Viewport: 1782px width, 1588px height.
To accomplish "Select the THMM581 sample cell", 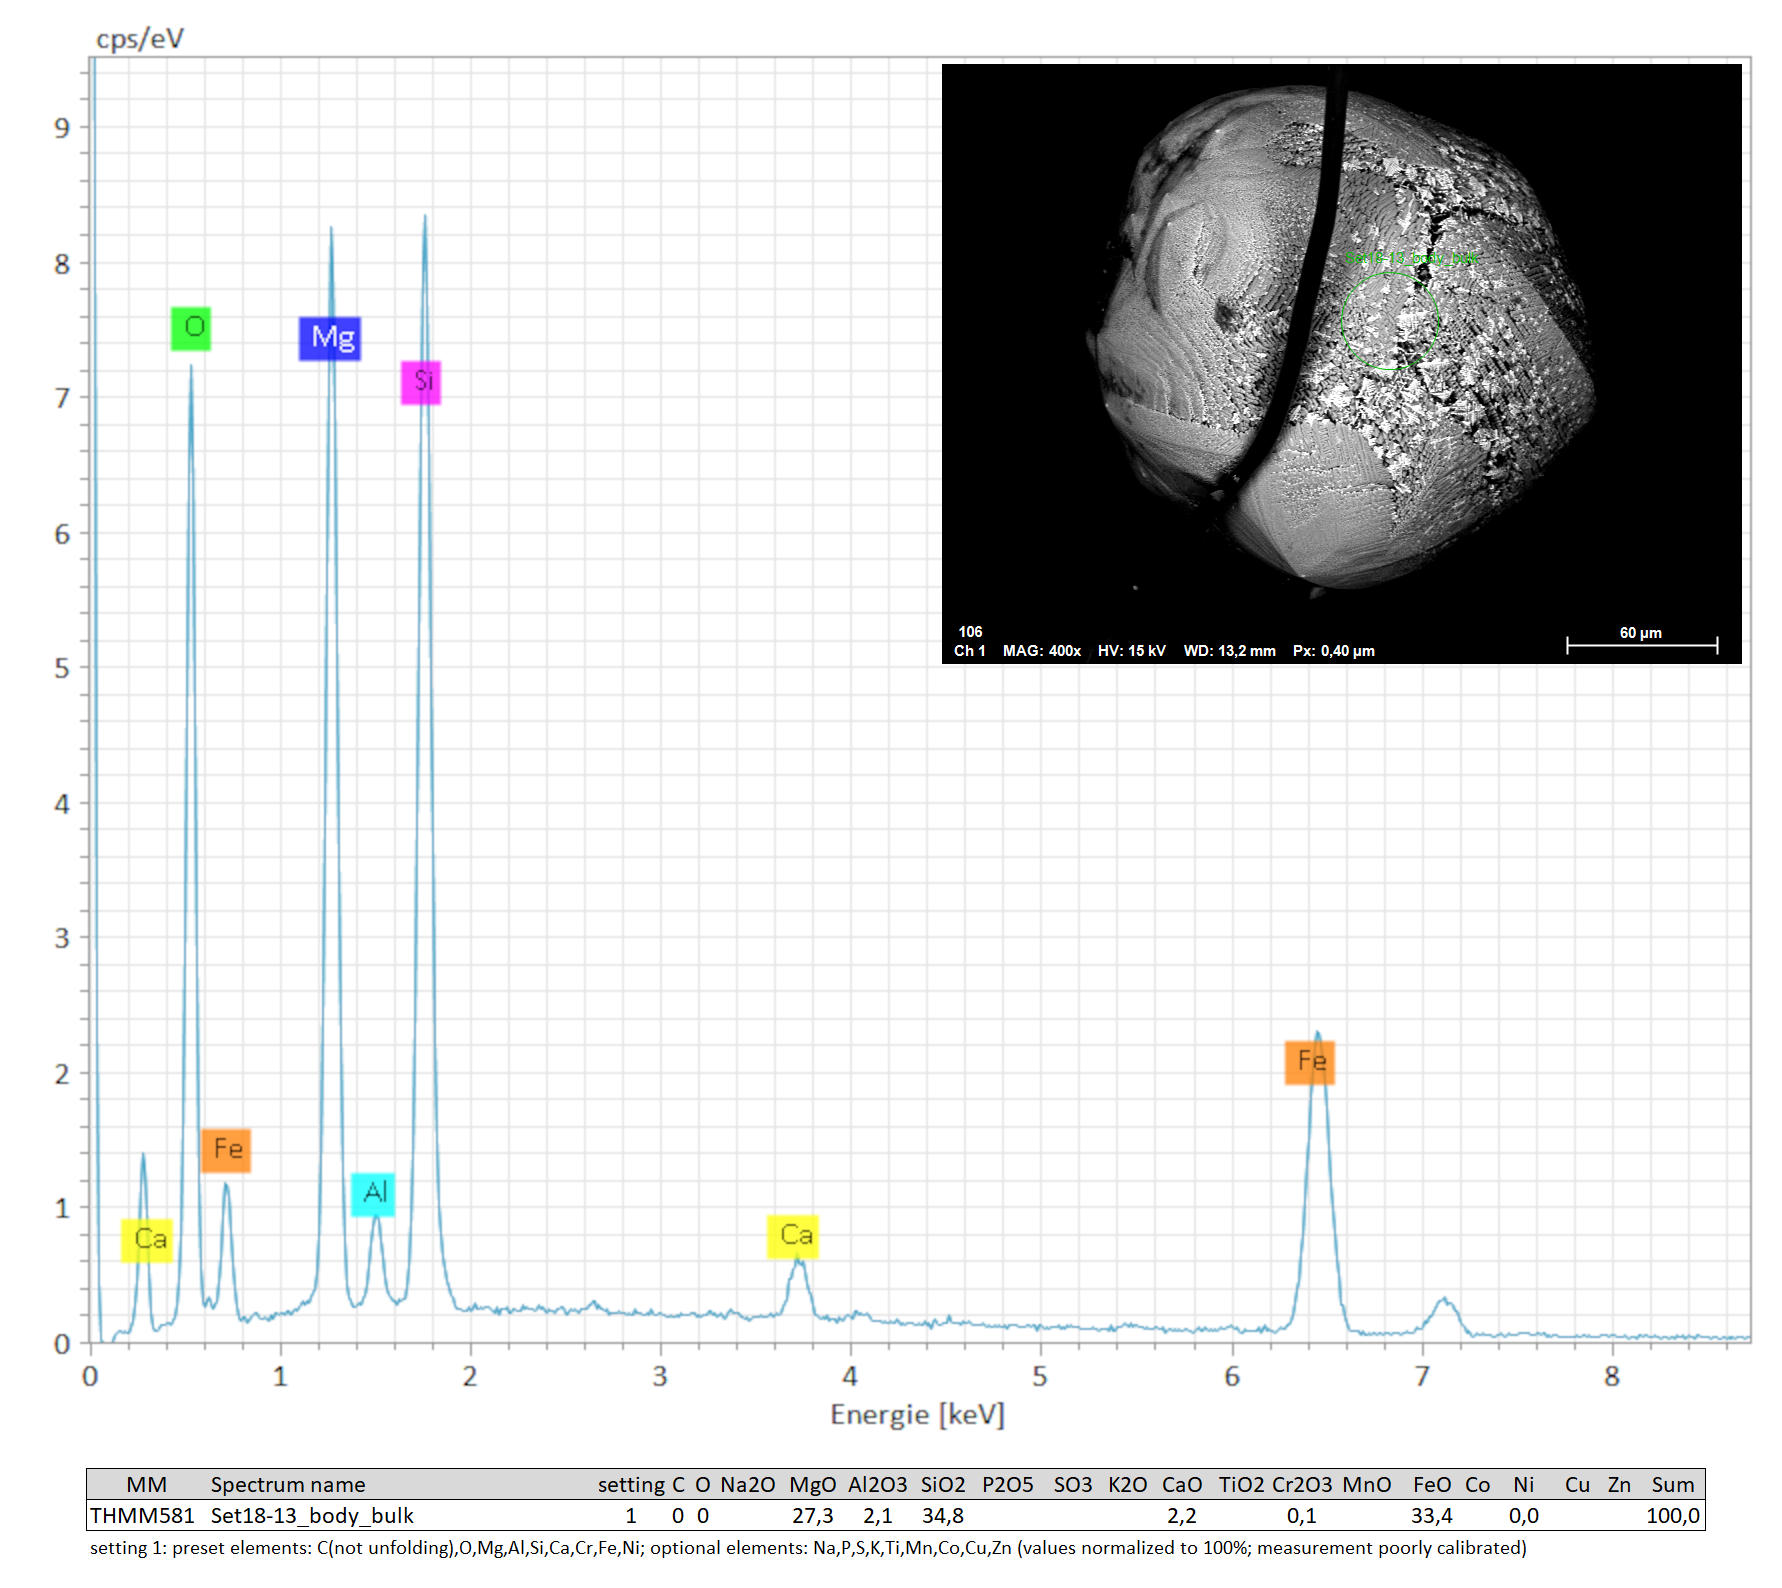I will click(142, 1516).
